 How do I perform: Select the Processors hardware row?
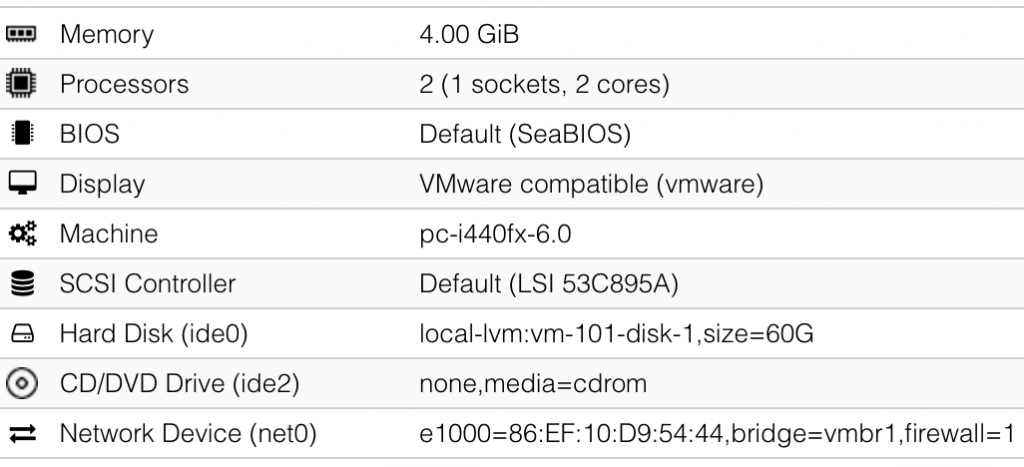coord(512,84)
